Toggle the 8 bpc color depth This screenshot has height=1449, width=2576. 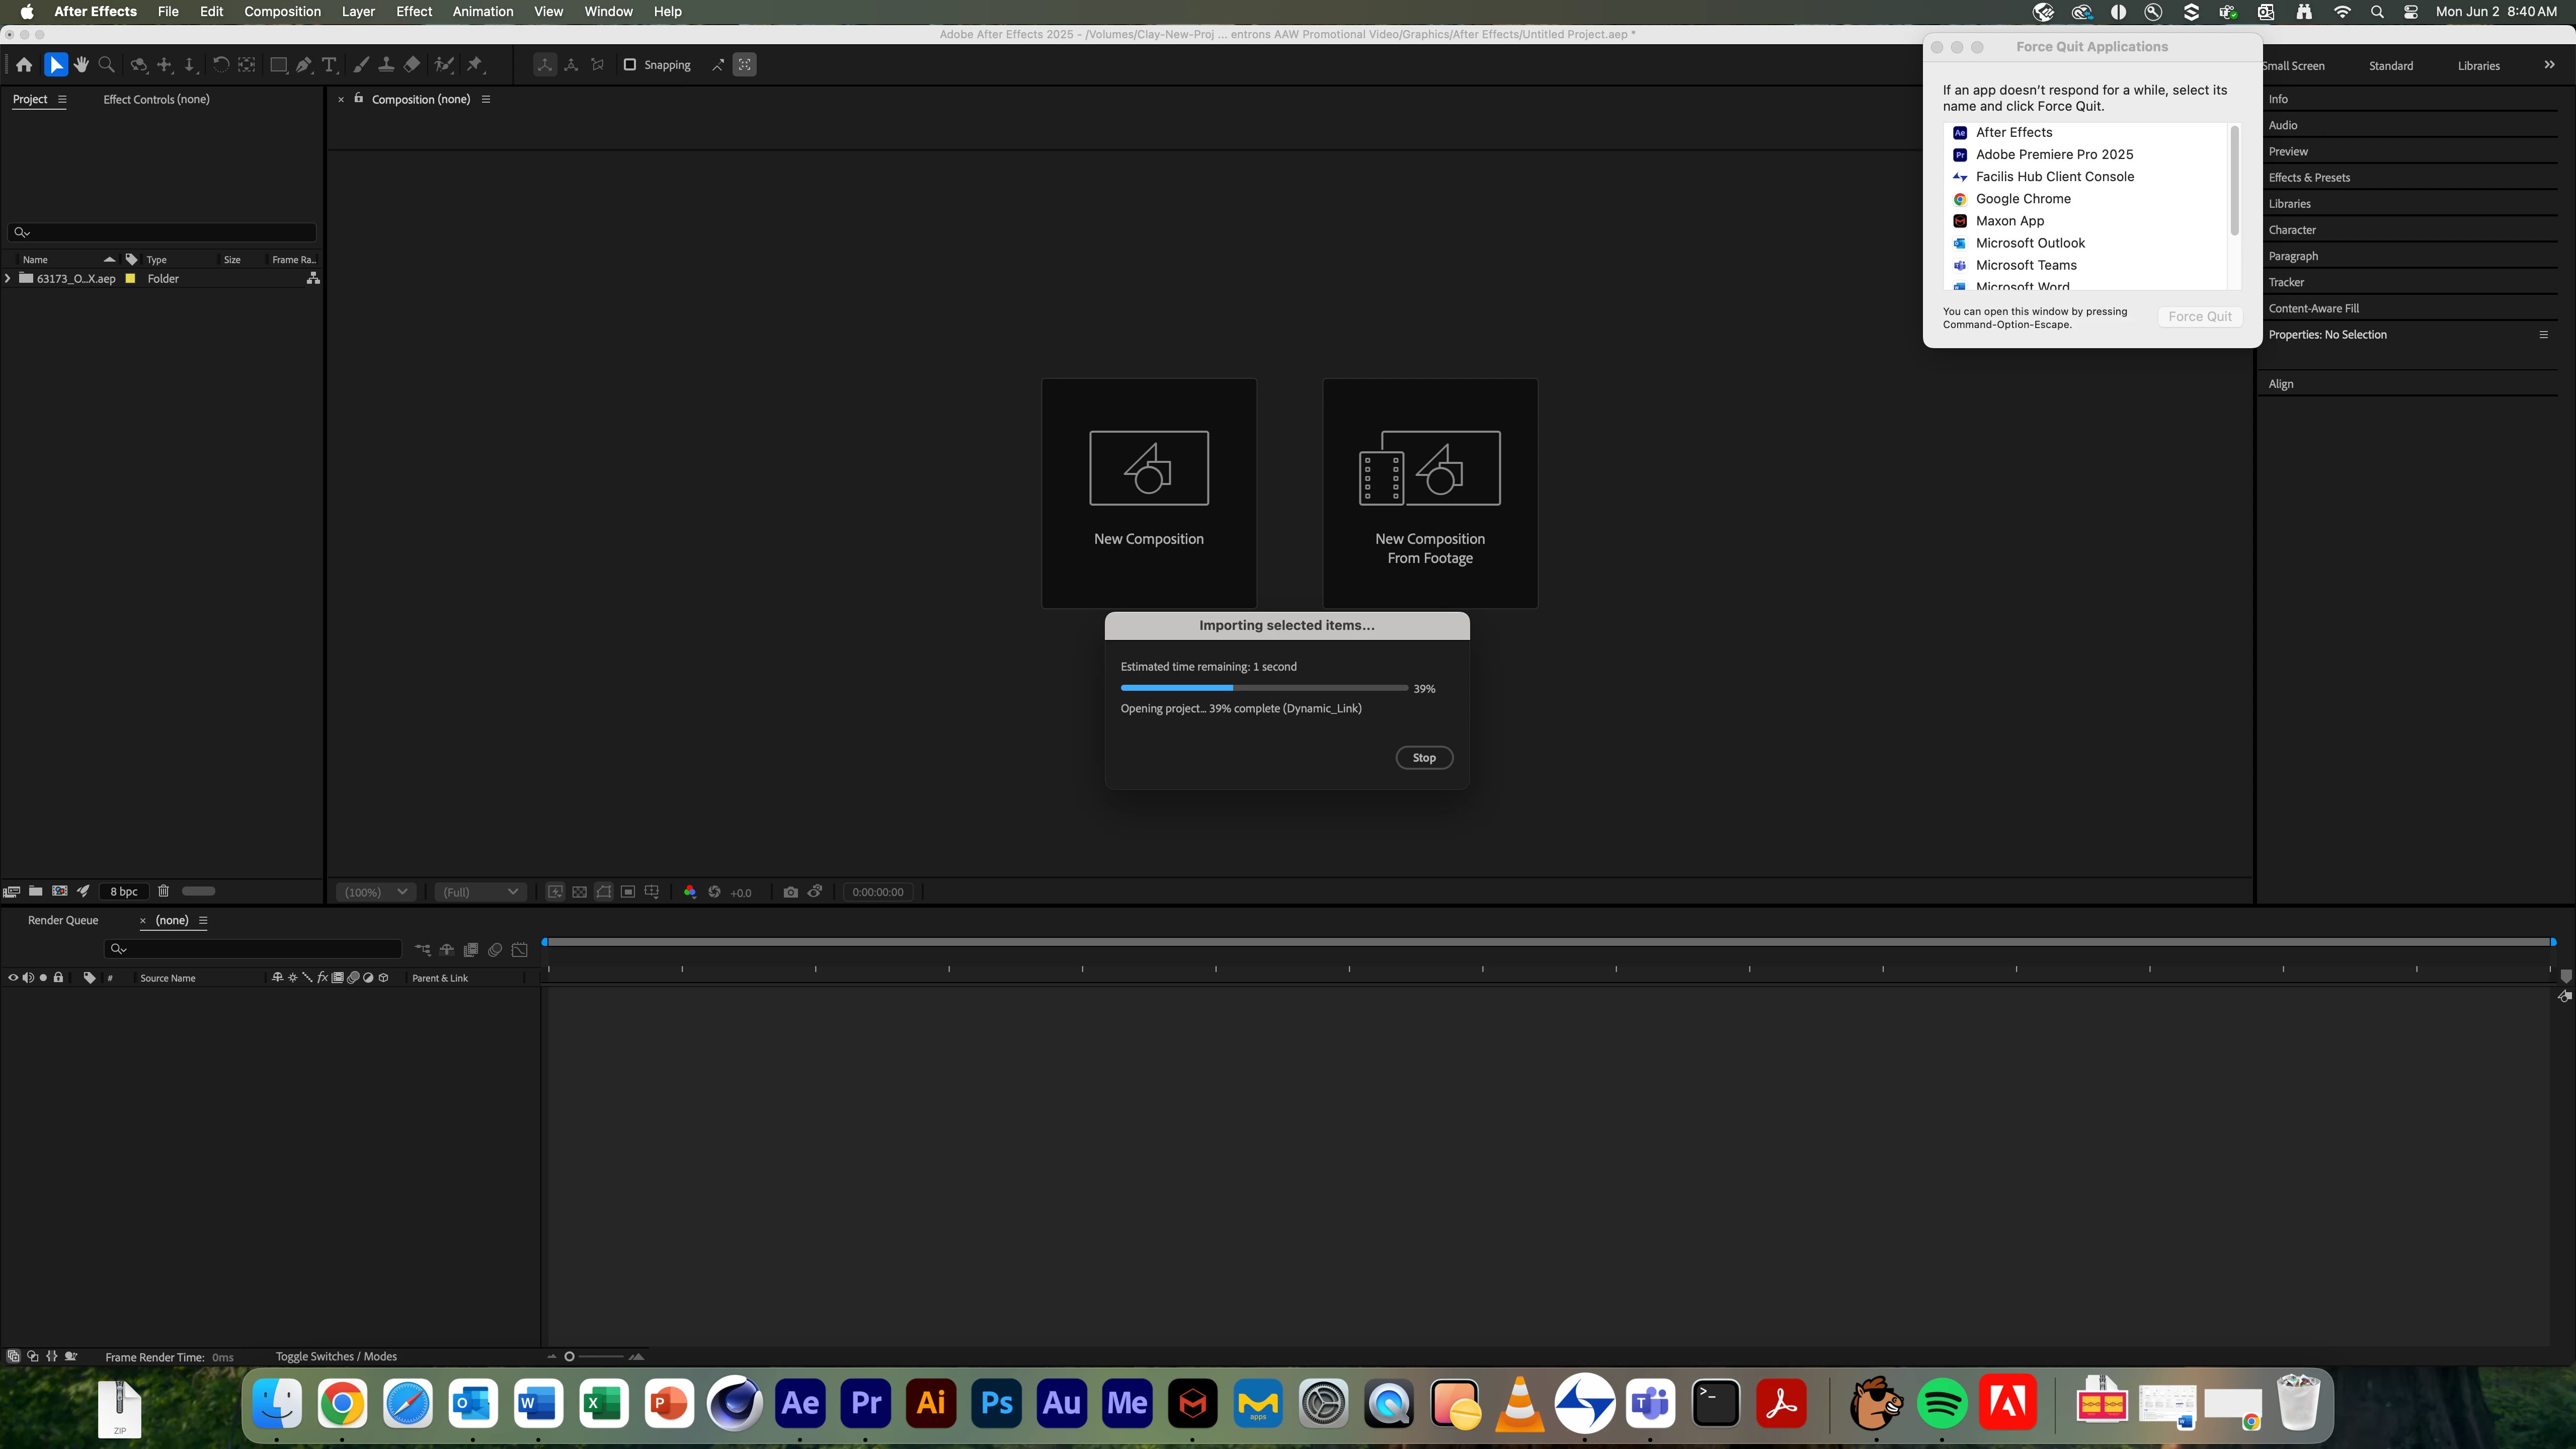pyautogui.click(x=124, y=891)
